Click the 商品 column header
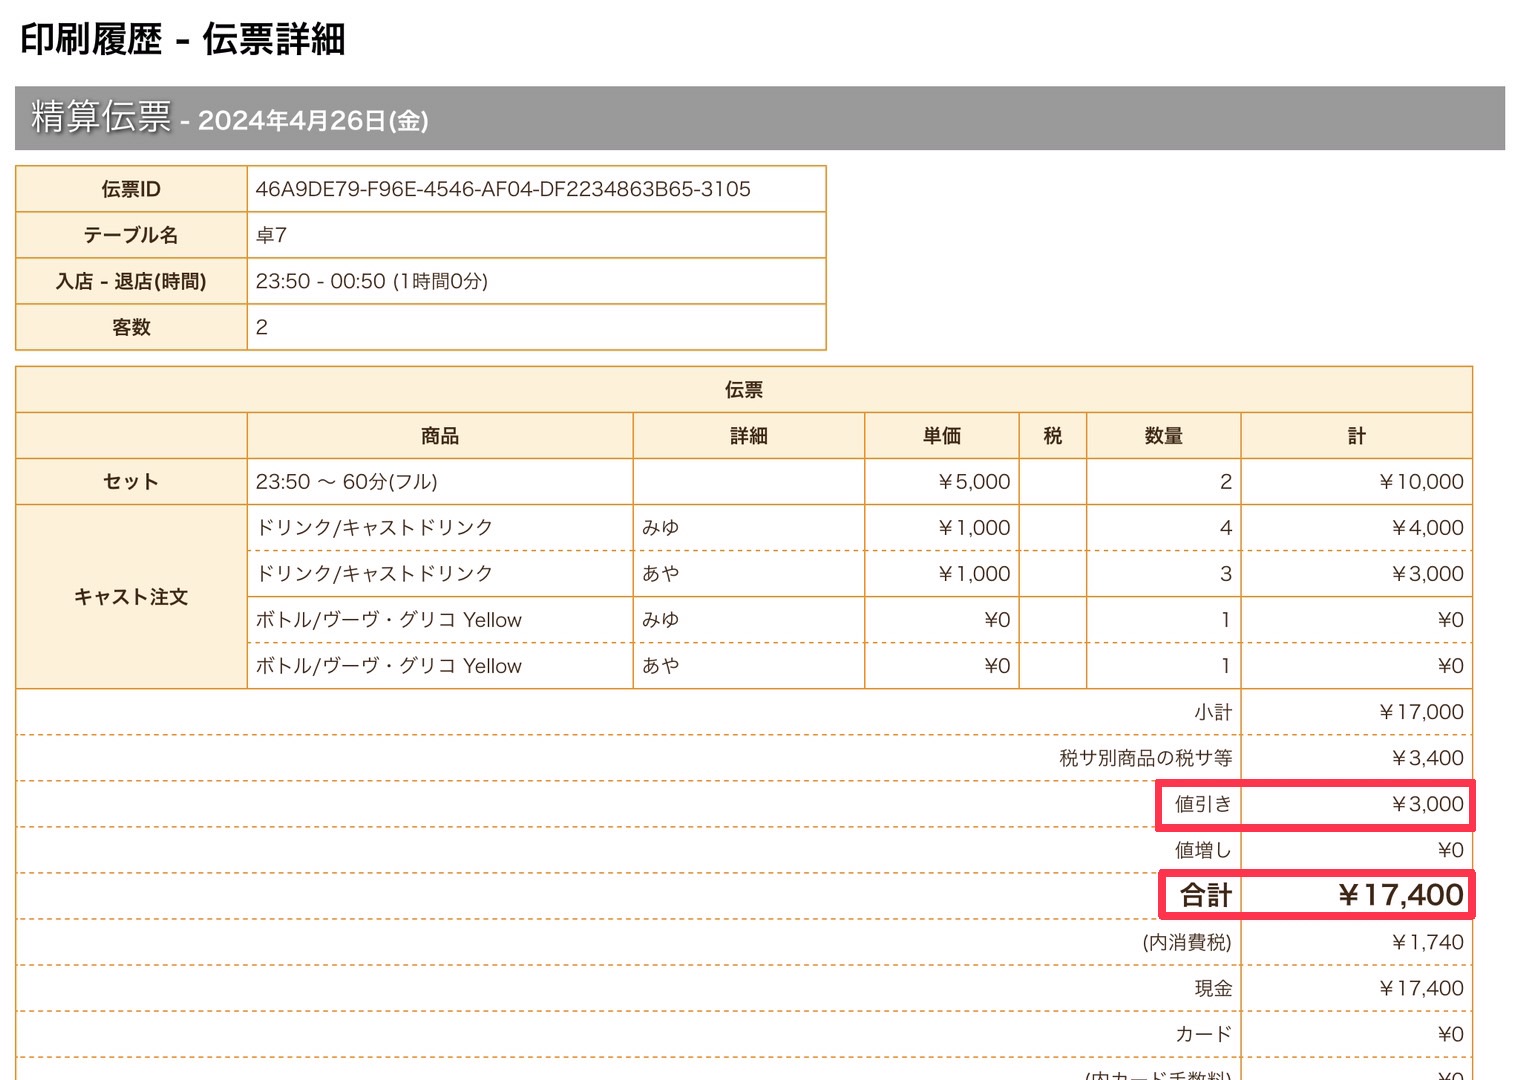Screen dimensions: 1520x1080 439,435
